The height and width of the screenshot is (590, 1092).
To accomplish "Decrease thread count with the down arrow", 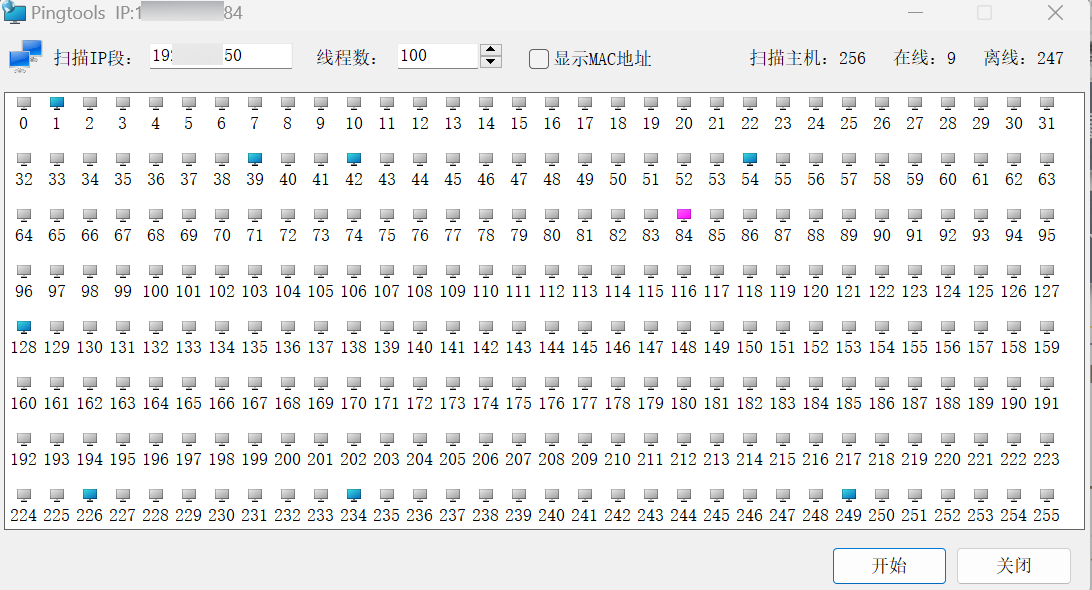I will 490,63.
